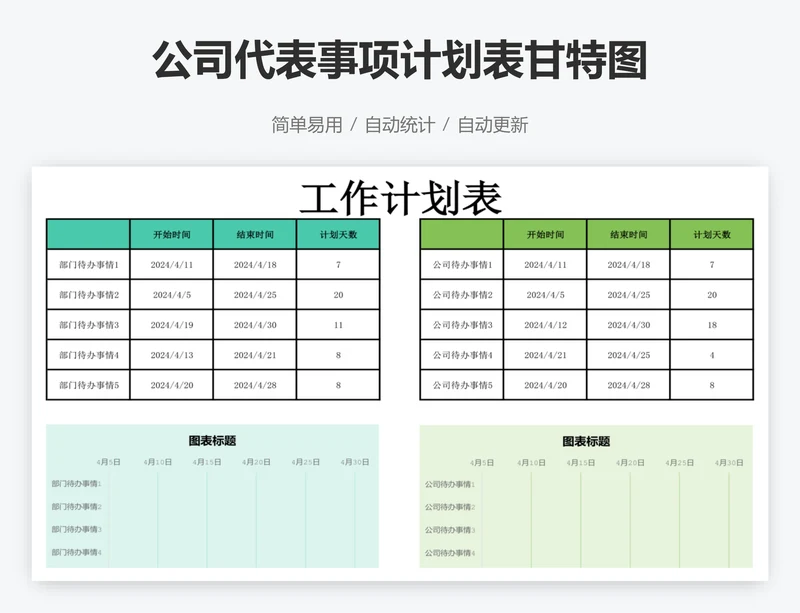Select 开始时间 header in teal table
Viewport: 800px width, 613px height.
pyautogui.click(x=172, y=234)
